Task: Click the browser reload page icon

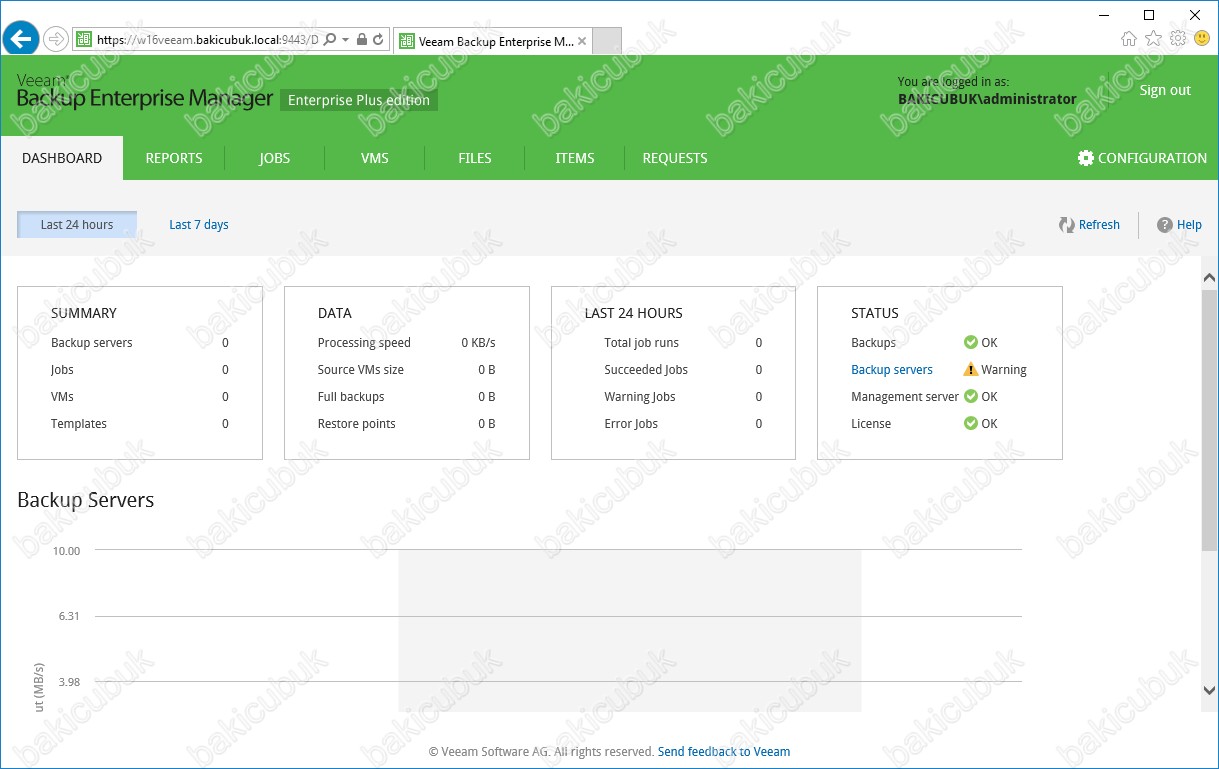Action: pos(378,40)
